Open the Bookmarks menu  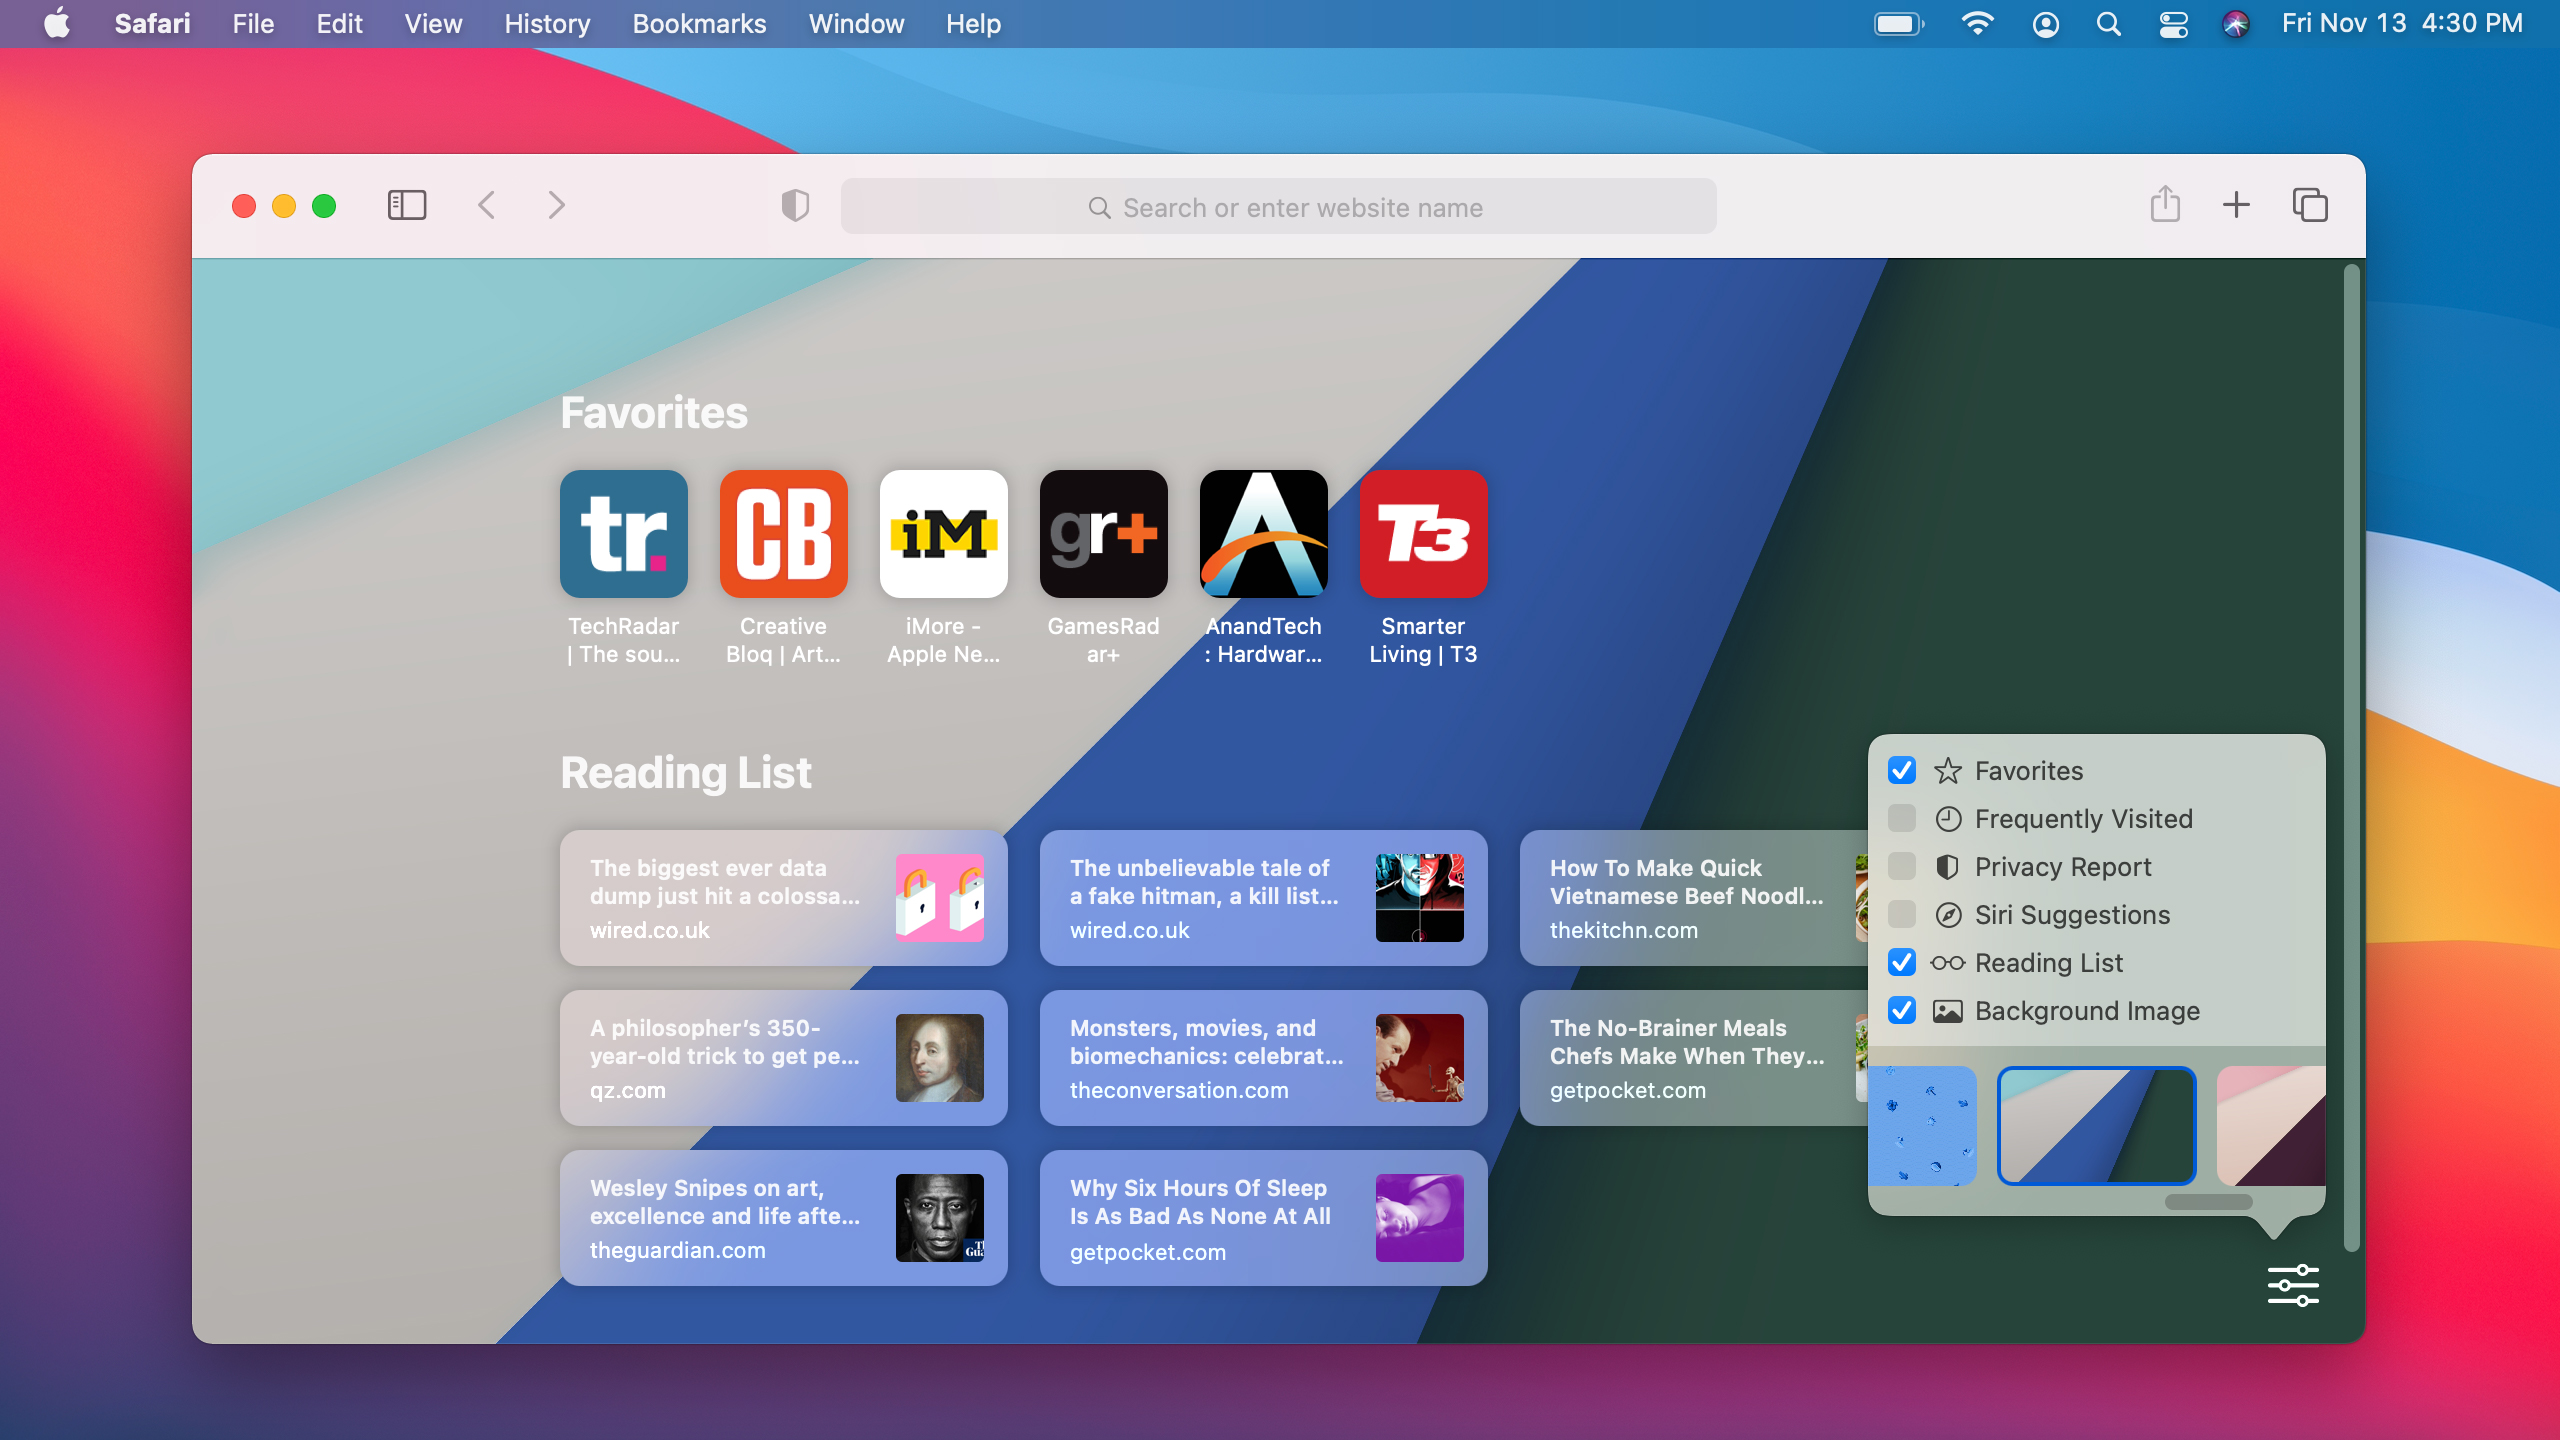(699, 23)
